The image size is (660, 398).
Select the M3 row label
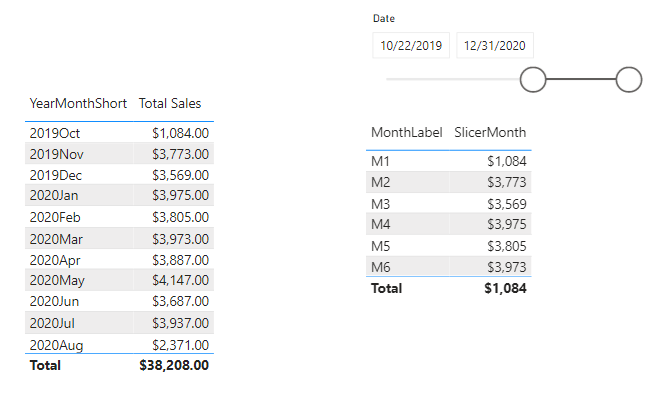[381, 204]
